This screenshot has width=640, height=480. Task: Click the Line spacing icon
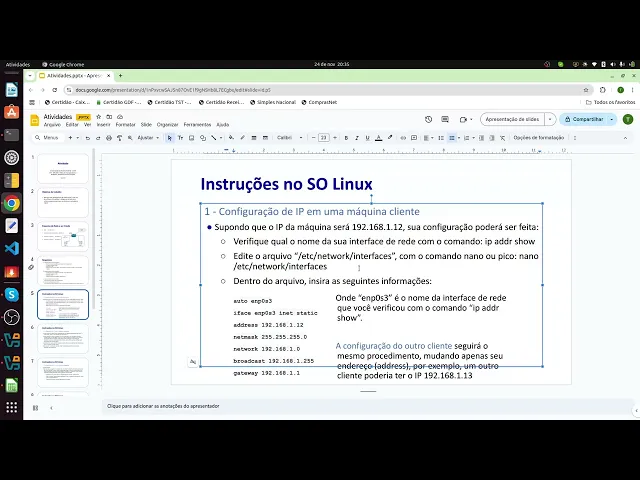pos(441,138)
